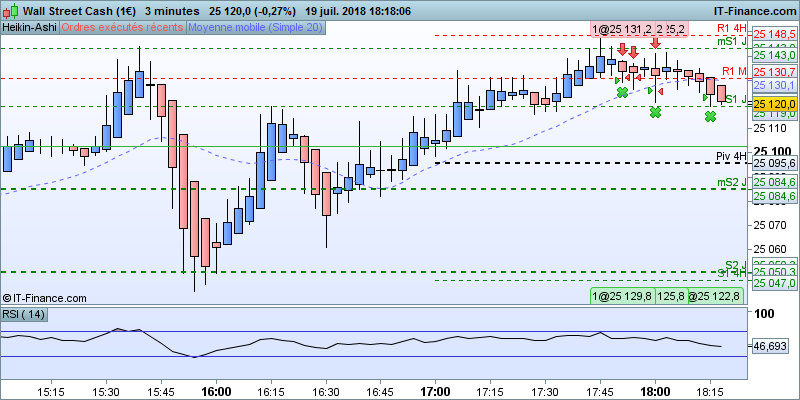
Task: Click the 17:30 time axis label
Action: 545,391
